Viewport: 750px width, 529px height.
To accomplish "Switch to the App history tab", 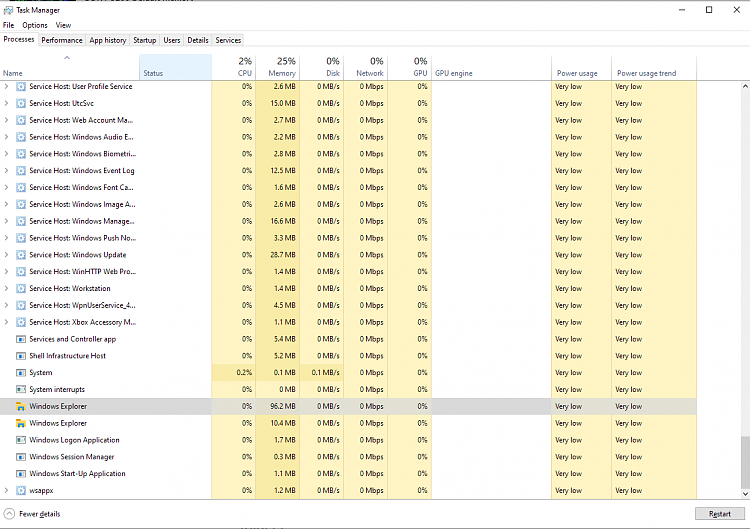I will [x=108, y=40].
